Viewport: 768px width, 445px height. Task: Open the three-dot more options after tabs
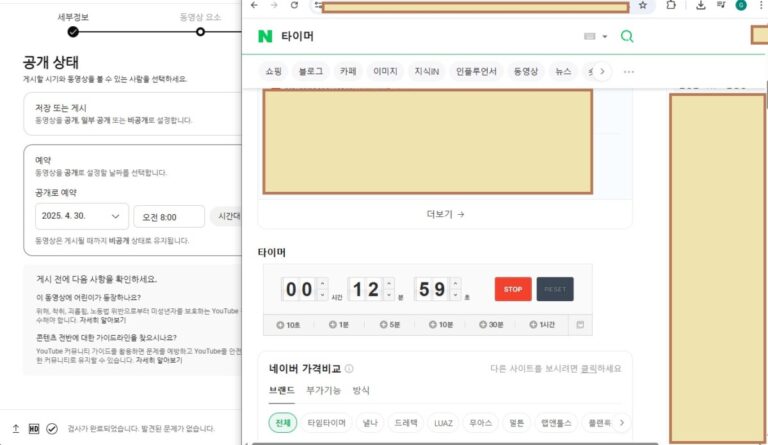[x=629, y=72]
